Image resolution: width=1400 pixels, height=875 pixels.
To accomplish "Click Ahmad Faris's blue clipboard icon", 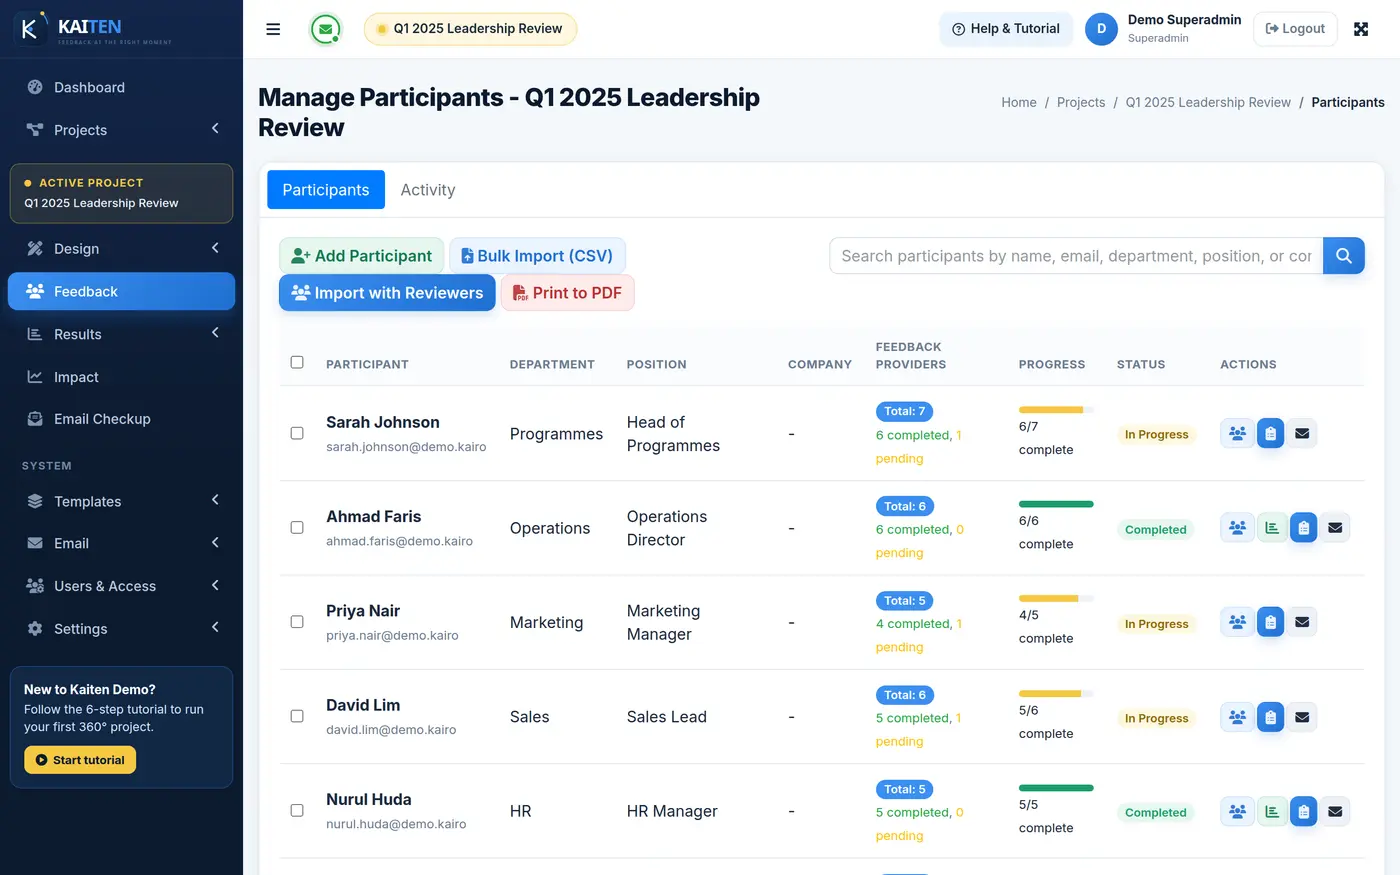I will [1303, 528].
